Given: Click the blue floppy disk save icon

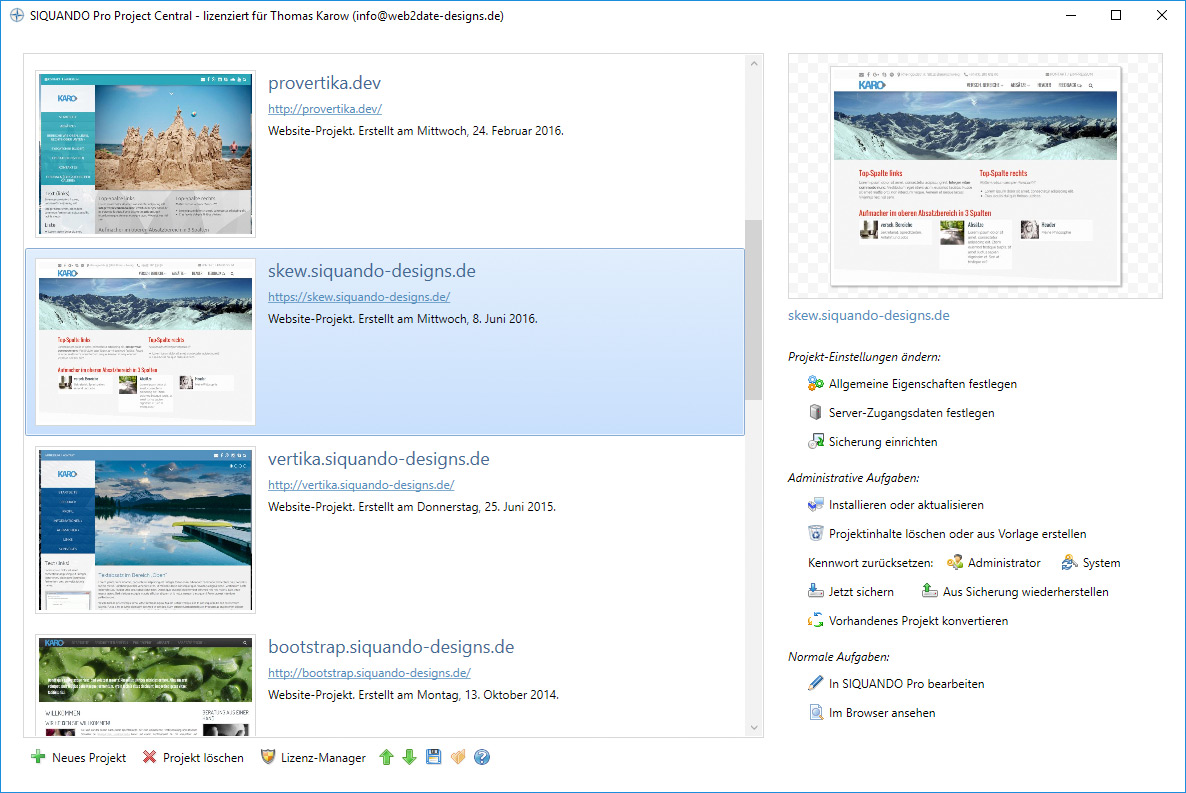Looking at the screenshot, I should coord(433,758).
